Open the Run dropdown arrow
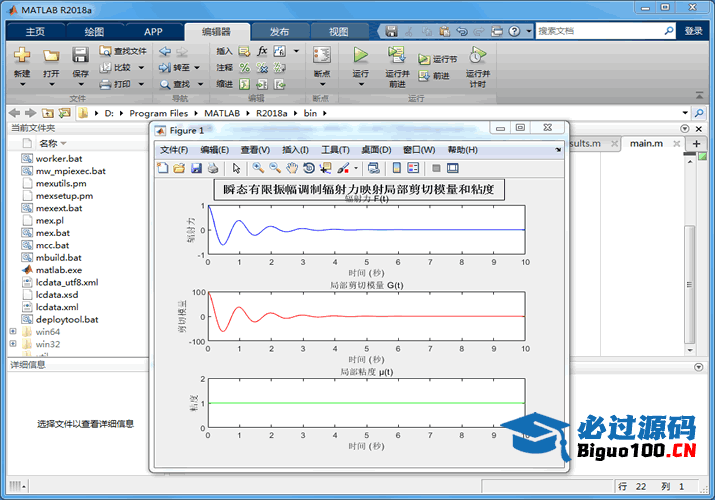Image resolution: width=715 pixels, height=500 pixels. click(x=361, y=85)
